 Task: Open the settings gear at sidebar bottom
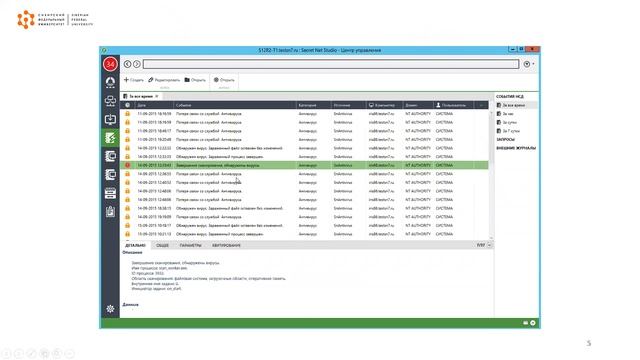[110, 309]
